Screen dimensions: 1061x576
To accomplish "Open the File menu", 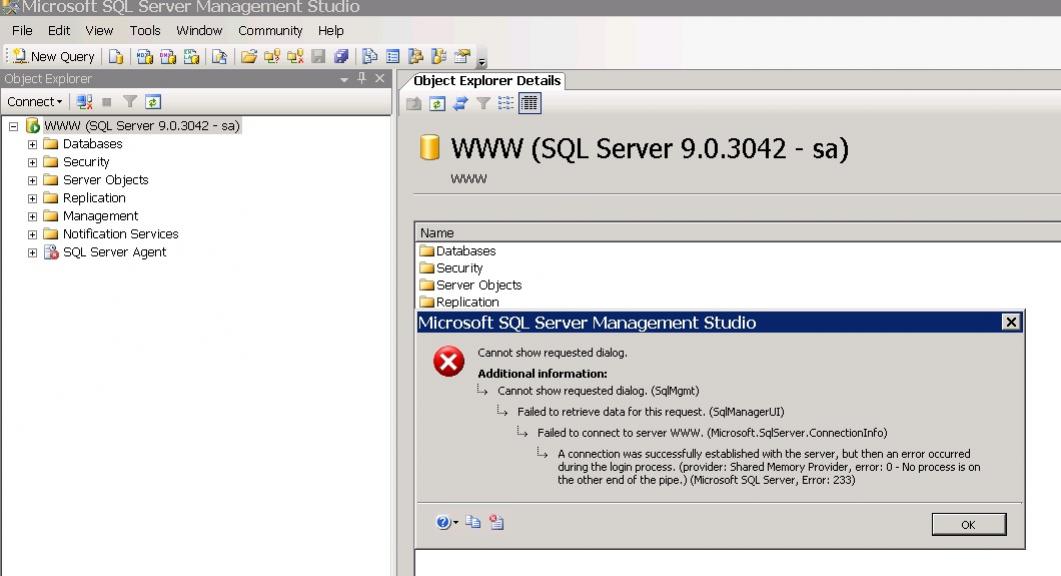I will click(x=22, y=30).
